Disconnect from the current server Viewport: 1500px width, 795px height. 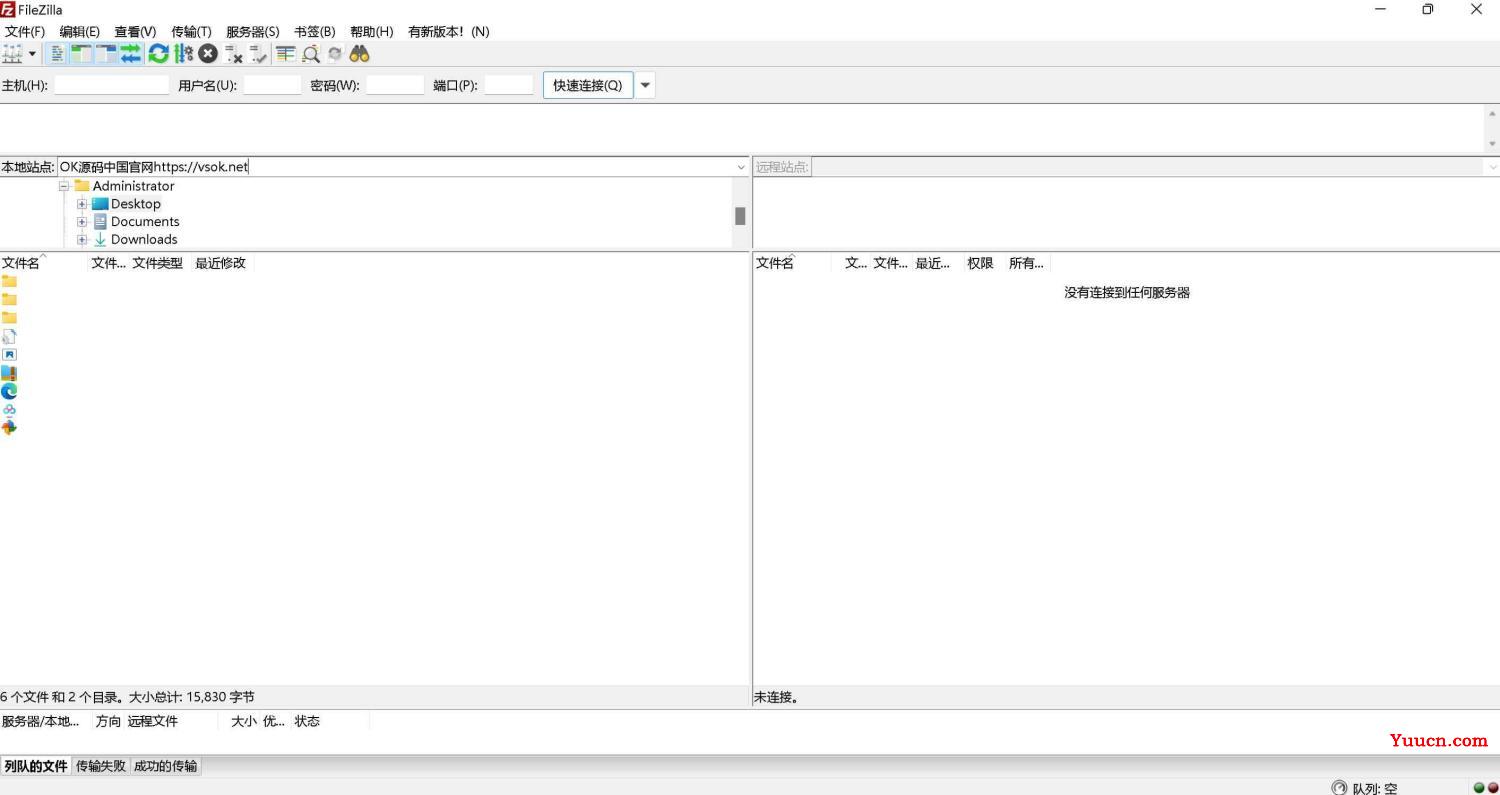[x=234, y=54]
